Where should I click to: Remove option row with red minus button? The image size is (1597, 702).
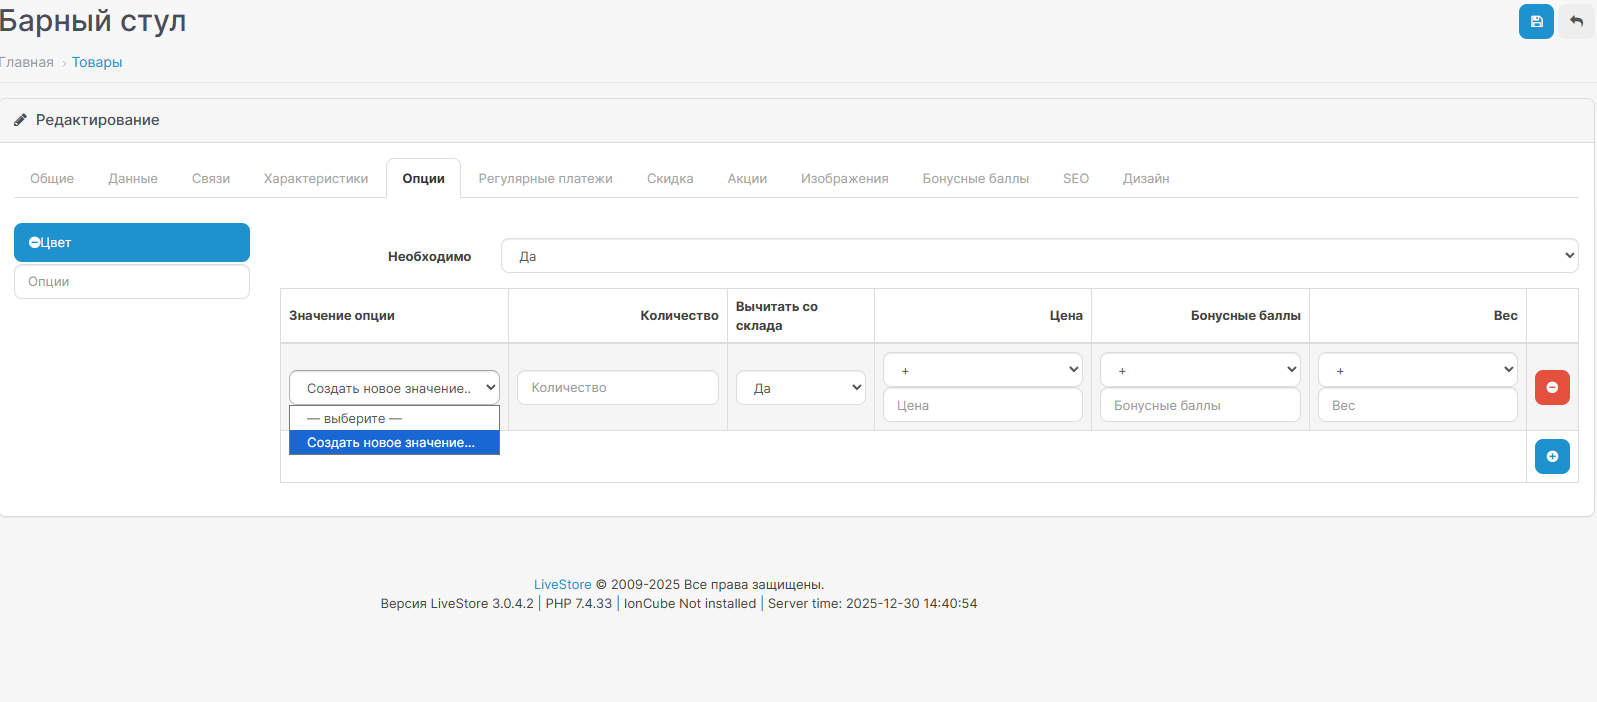tap(1551, 387)
